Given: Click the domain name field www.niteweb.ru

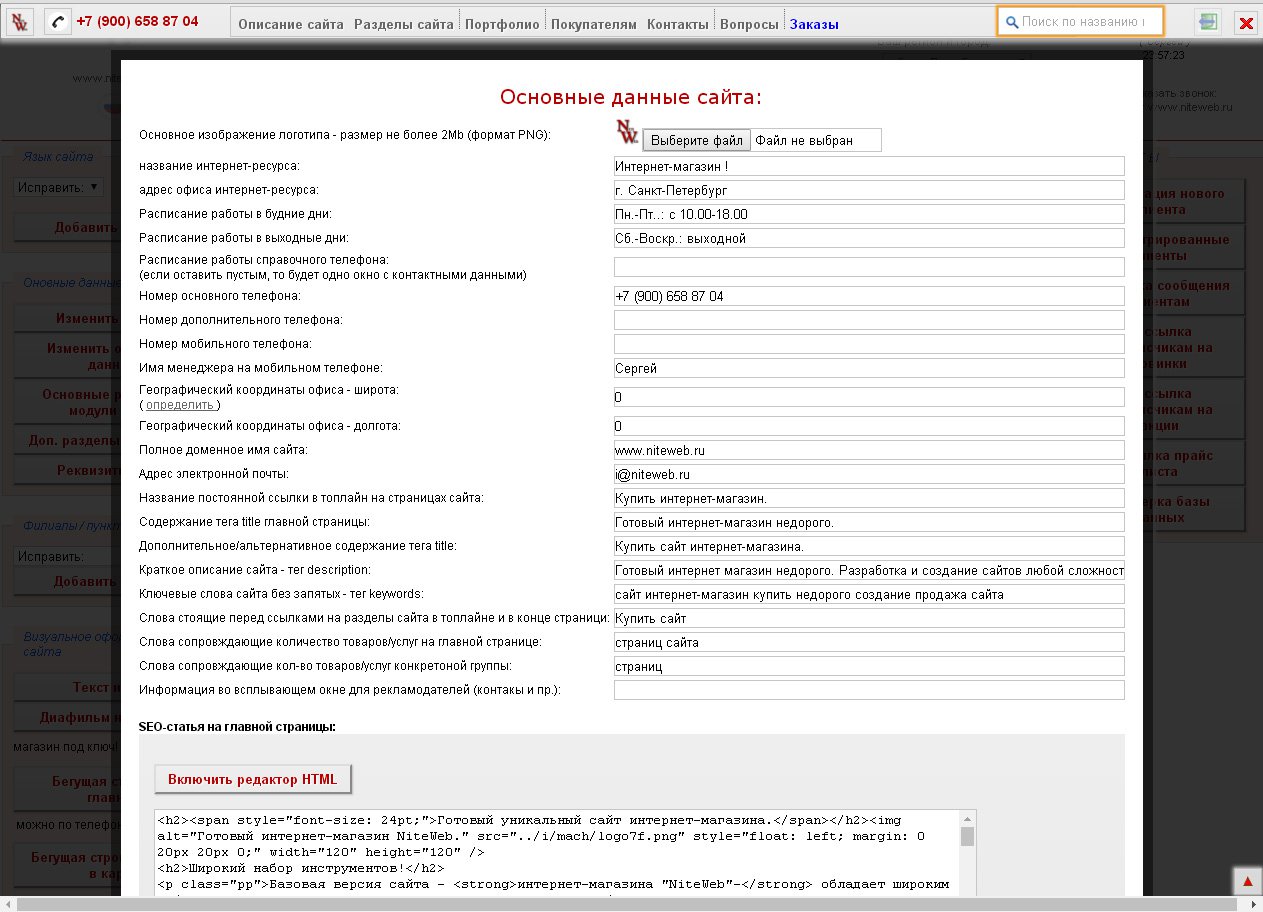Looking at the screenshot, I should pos(869,450).
